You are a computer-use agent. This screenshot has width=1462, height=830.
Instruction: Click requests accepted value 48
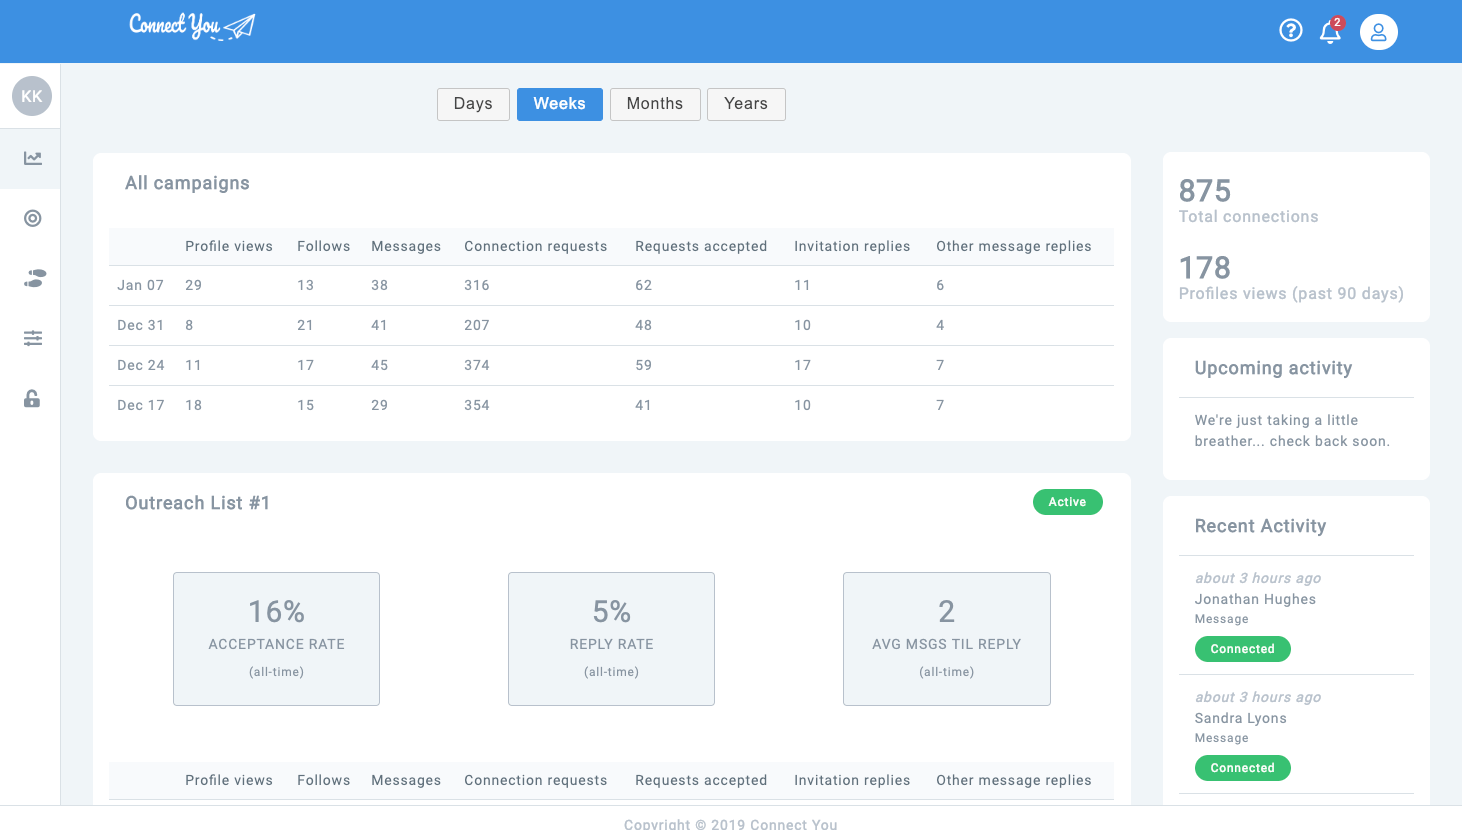pyautogui.click(x=643, y=325)
